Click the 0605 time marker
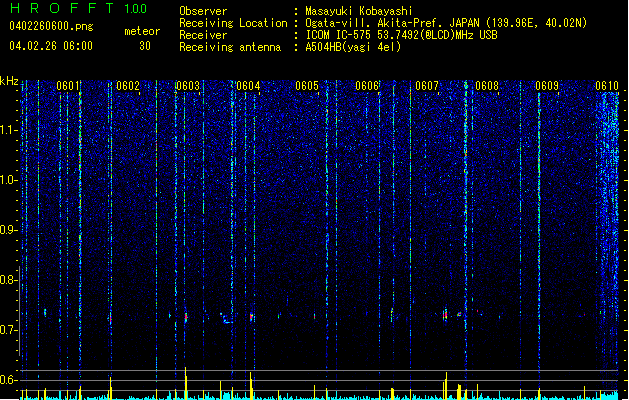 [x=307, y=86]
